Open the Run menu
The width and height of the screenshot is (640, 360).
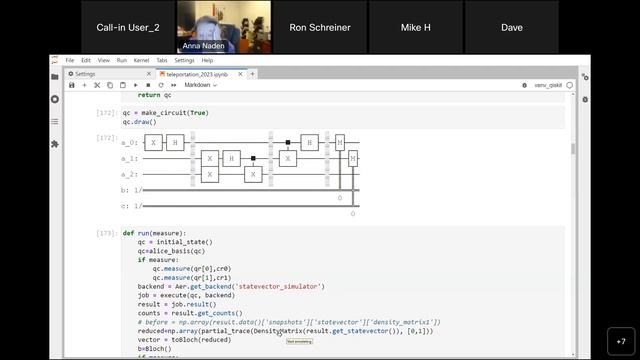[122, 60]
